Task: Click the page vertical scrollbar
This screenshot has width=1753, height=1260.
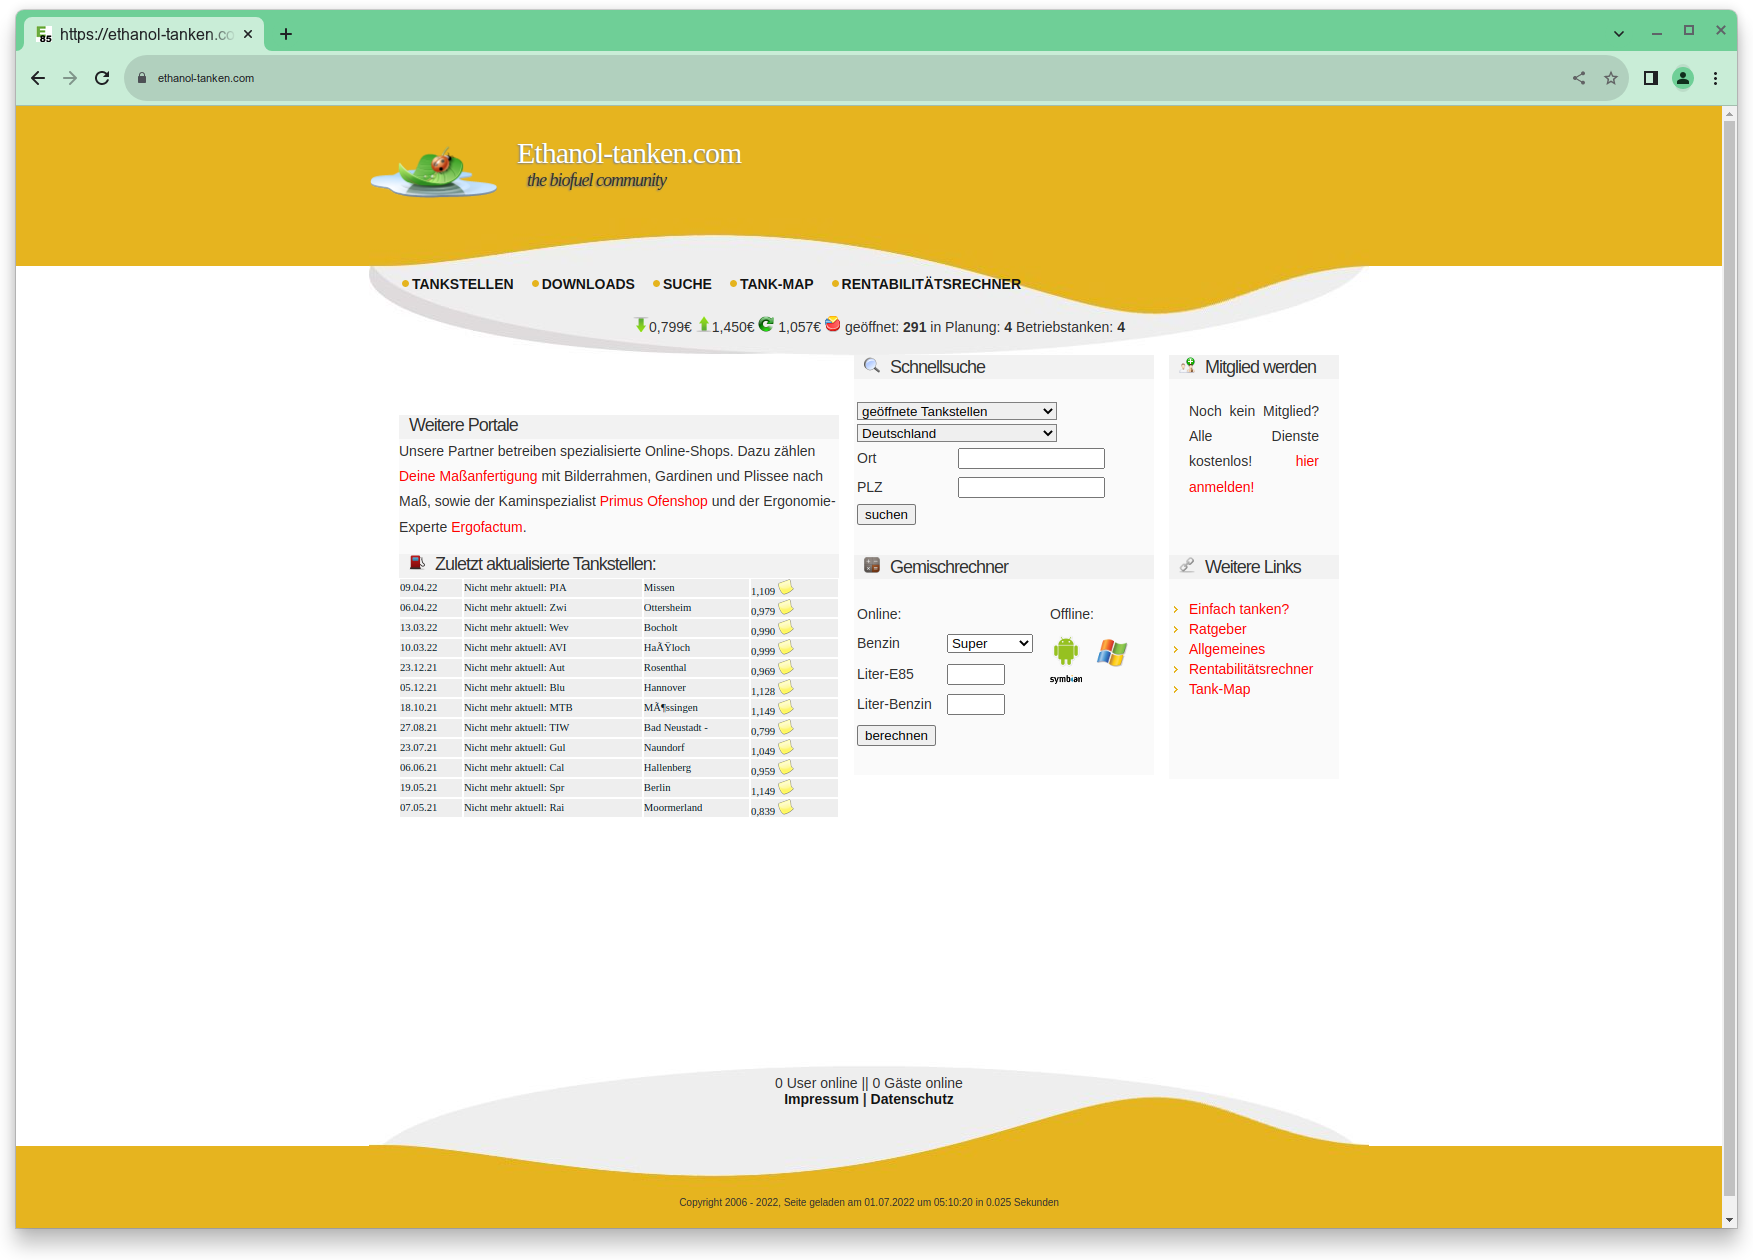Action: coord(1730,660)
